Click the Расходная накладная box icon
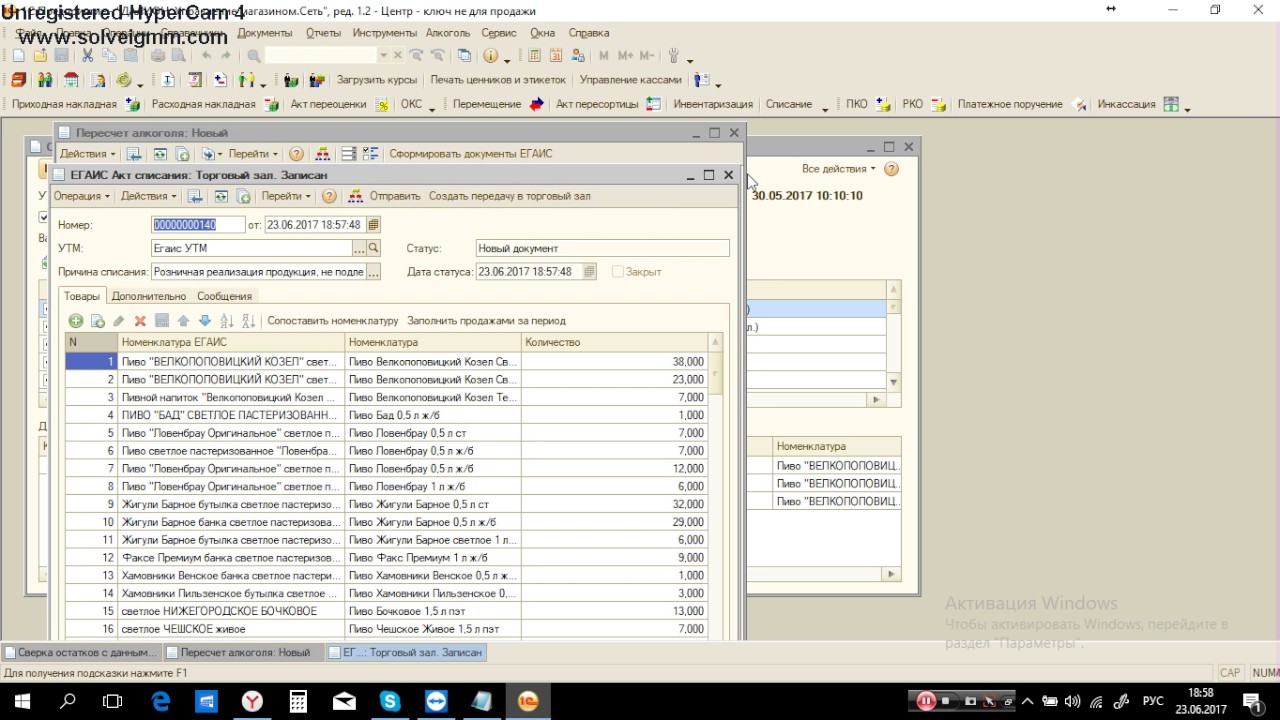 click(270, 104)
